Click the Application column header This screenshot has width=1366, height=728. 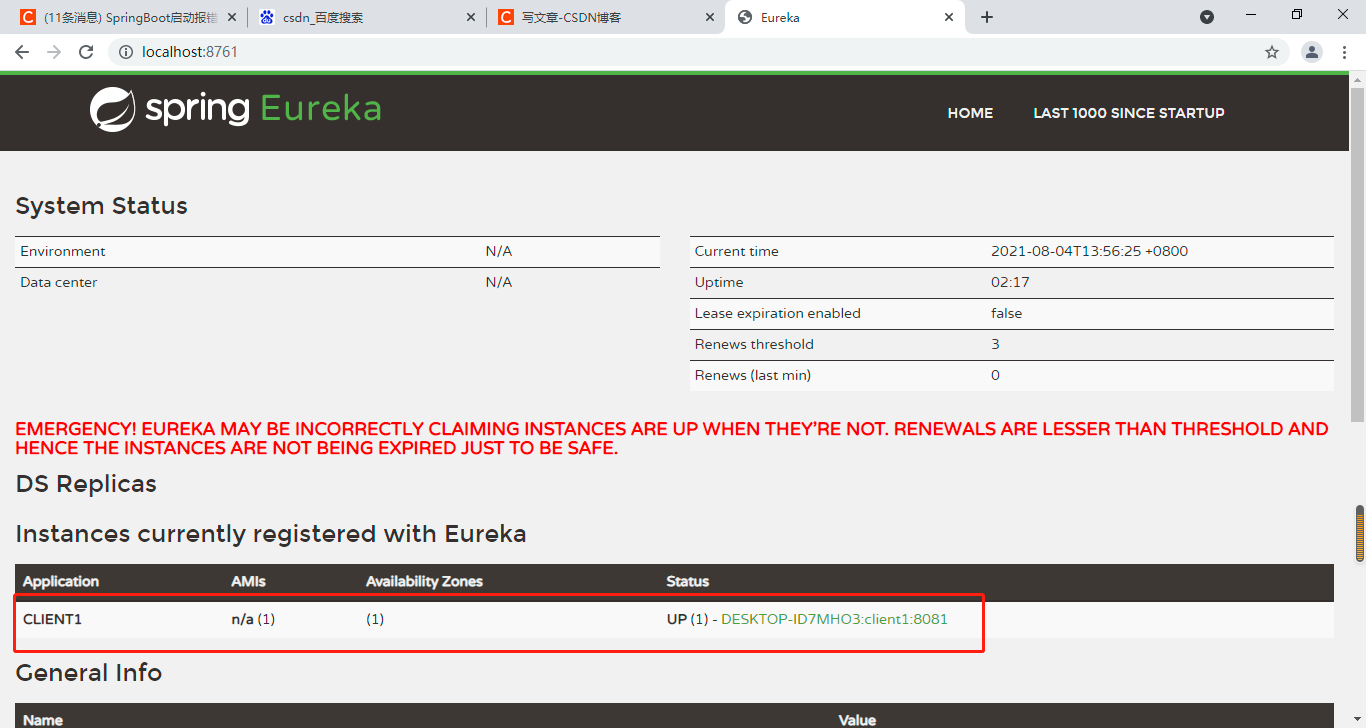point(61,581)
